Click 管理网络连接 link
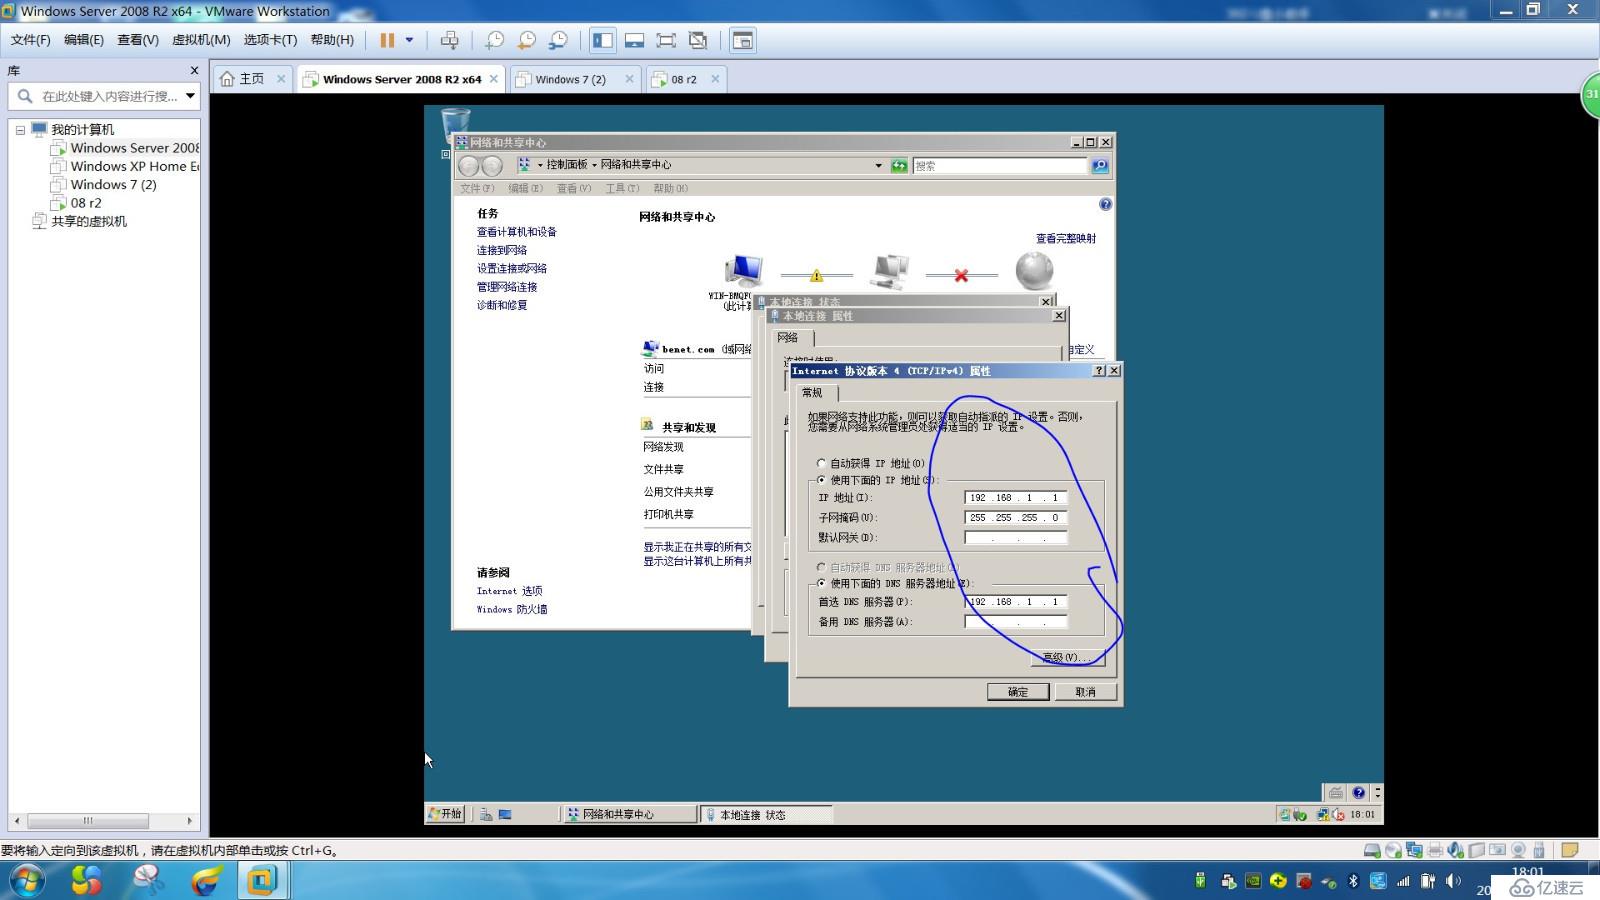This screenshot has height=900, width=1600. click(506, 286)
